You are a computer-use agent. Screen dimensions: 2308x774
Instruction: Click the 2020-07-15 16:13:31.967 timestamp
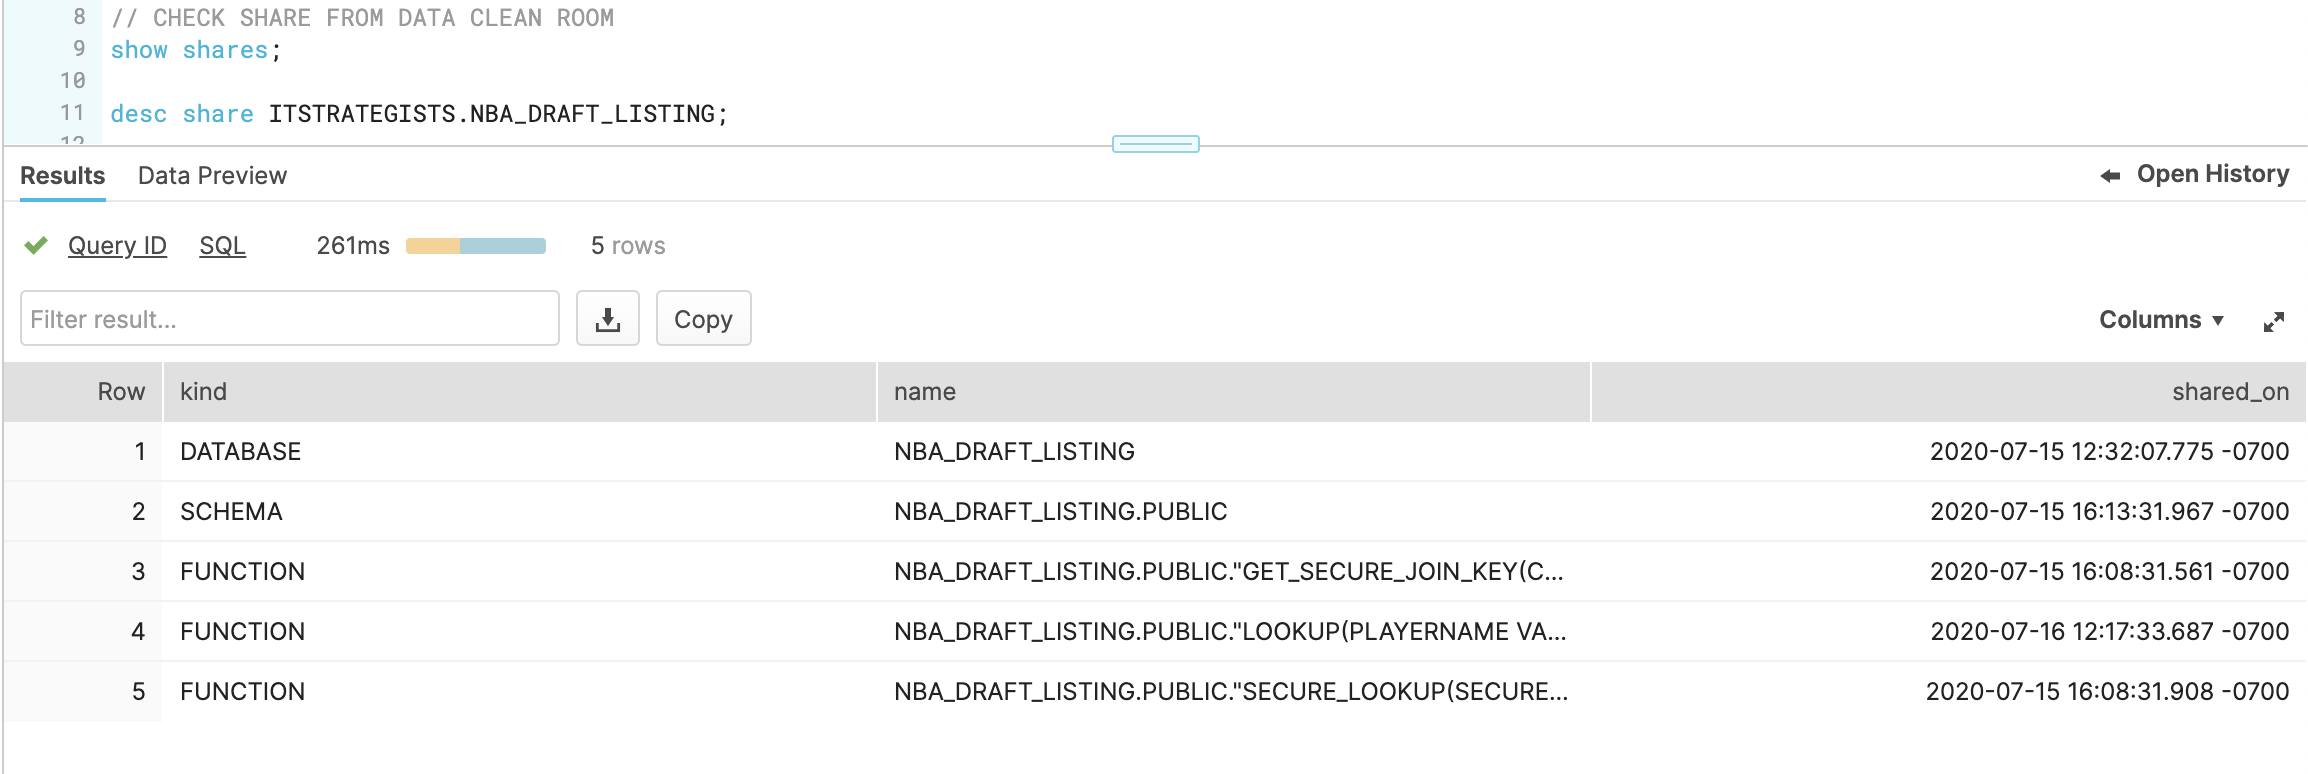2109,512
